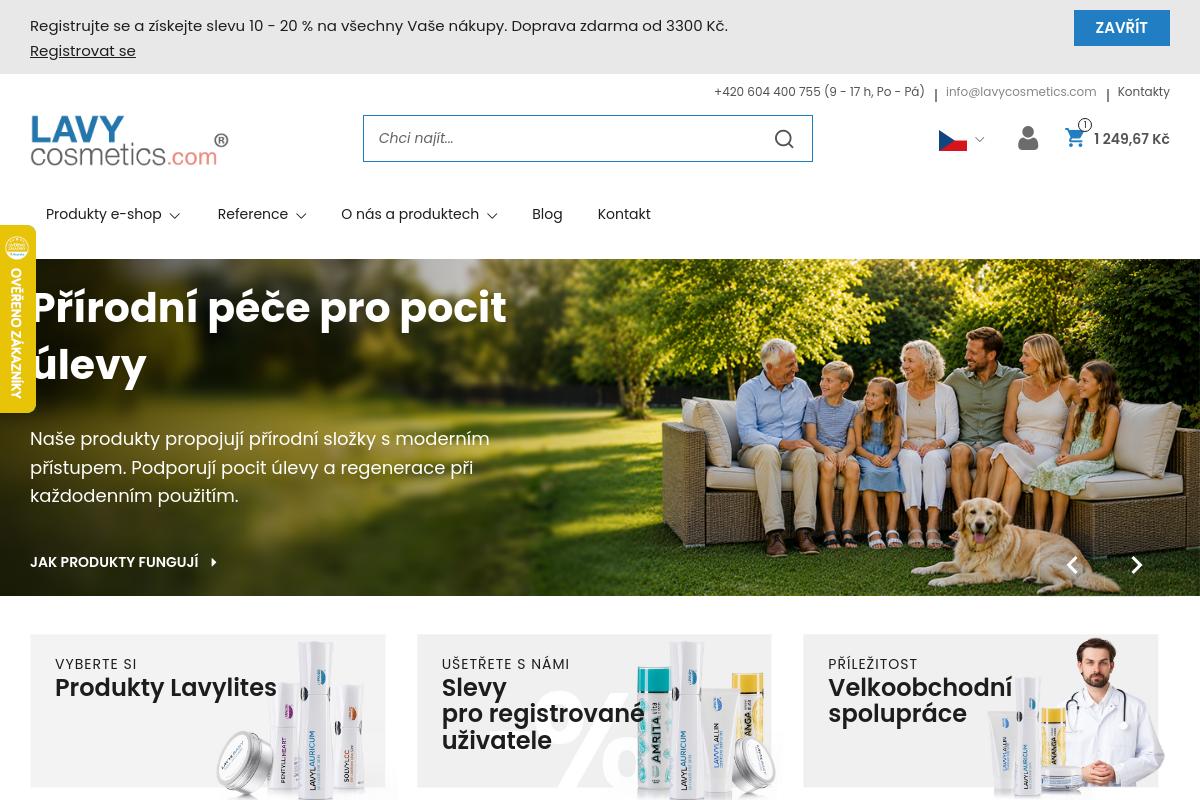Open the Ověřeno zákazníky side badge

[x=17, y=319]
